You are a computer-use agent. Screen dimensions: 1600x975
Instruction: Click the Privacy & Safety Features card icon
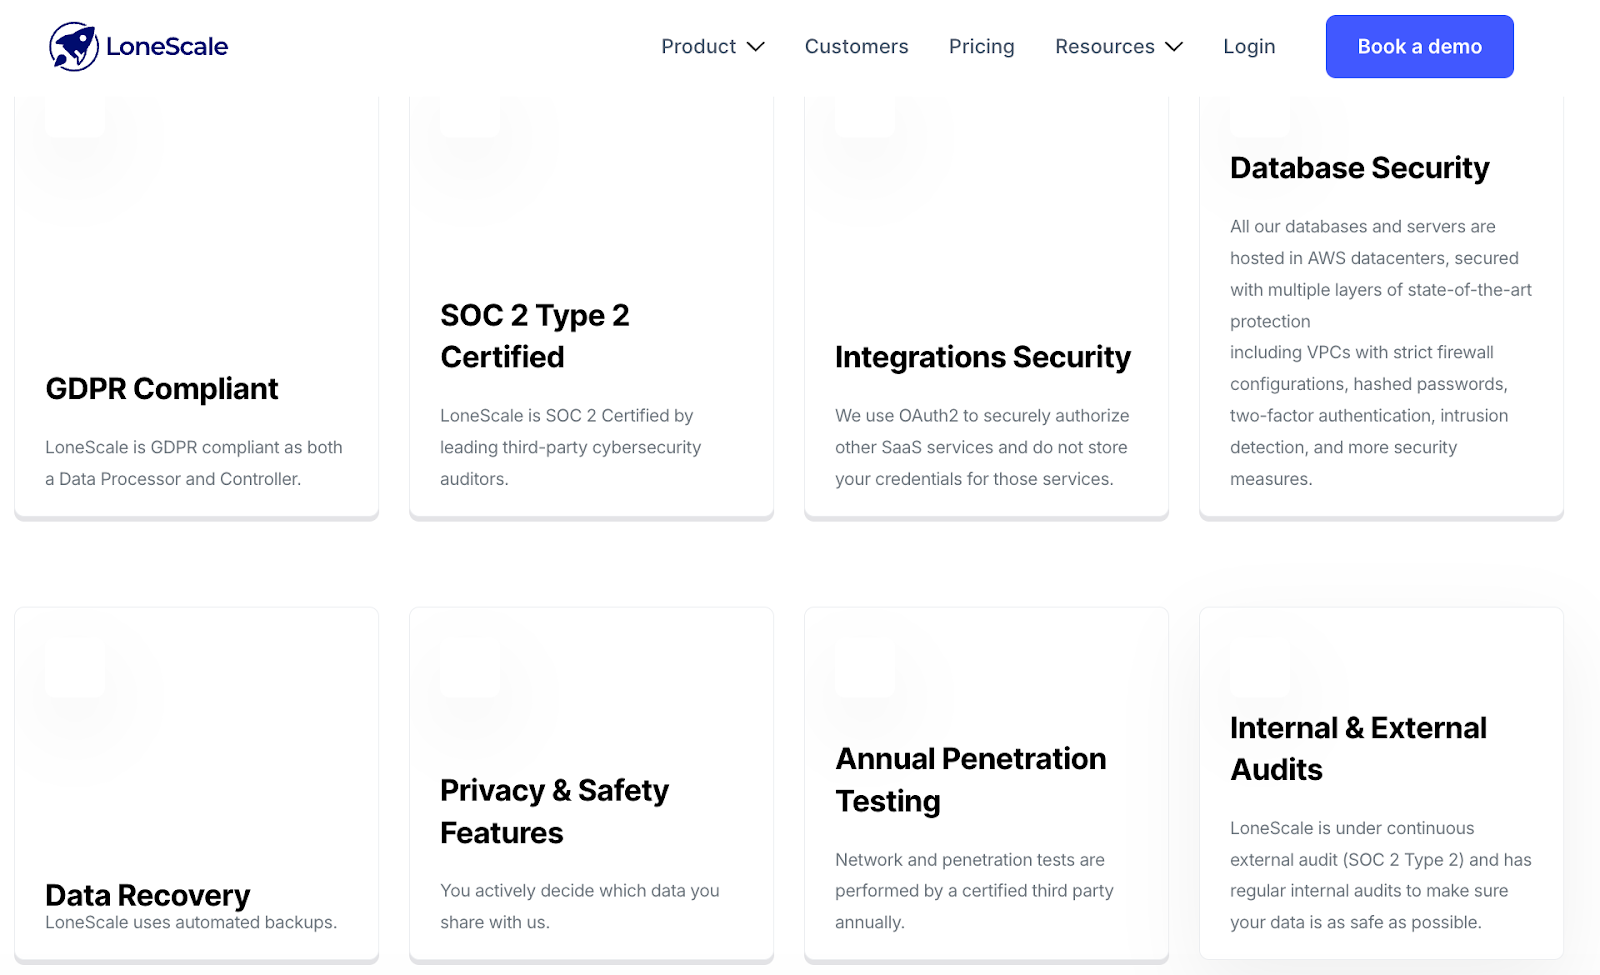tap(470, 670)
